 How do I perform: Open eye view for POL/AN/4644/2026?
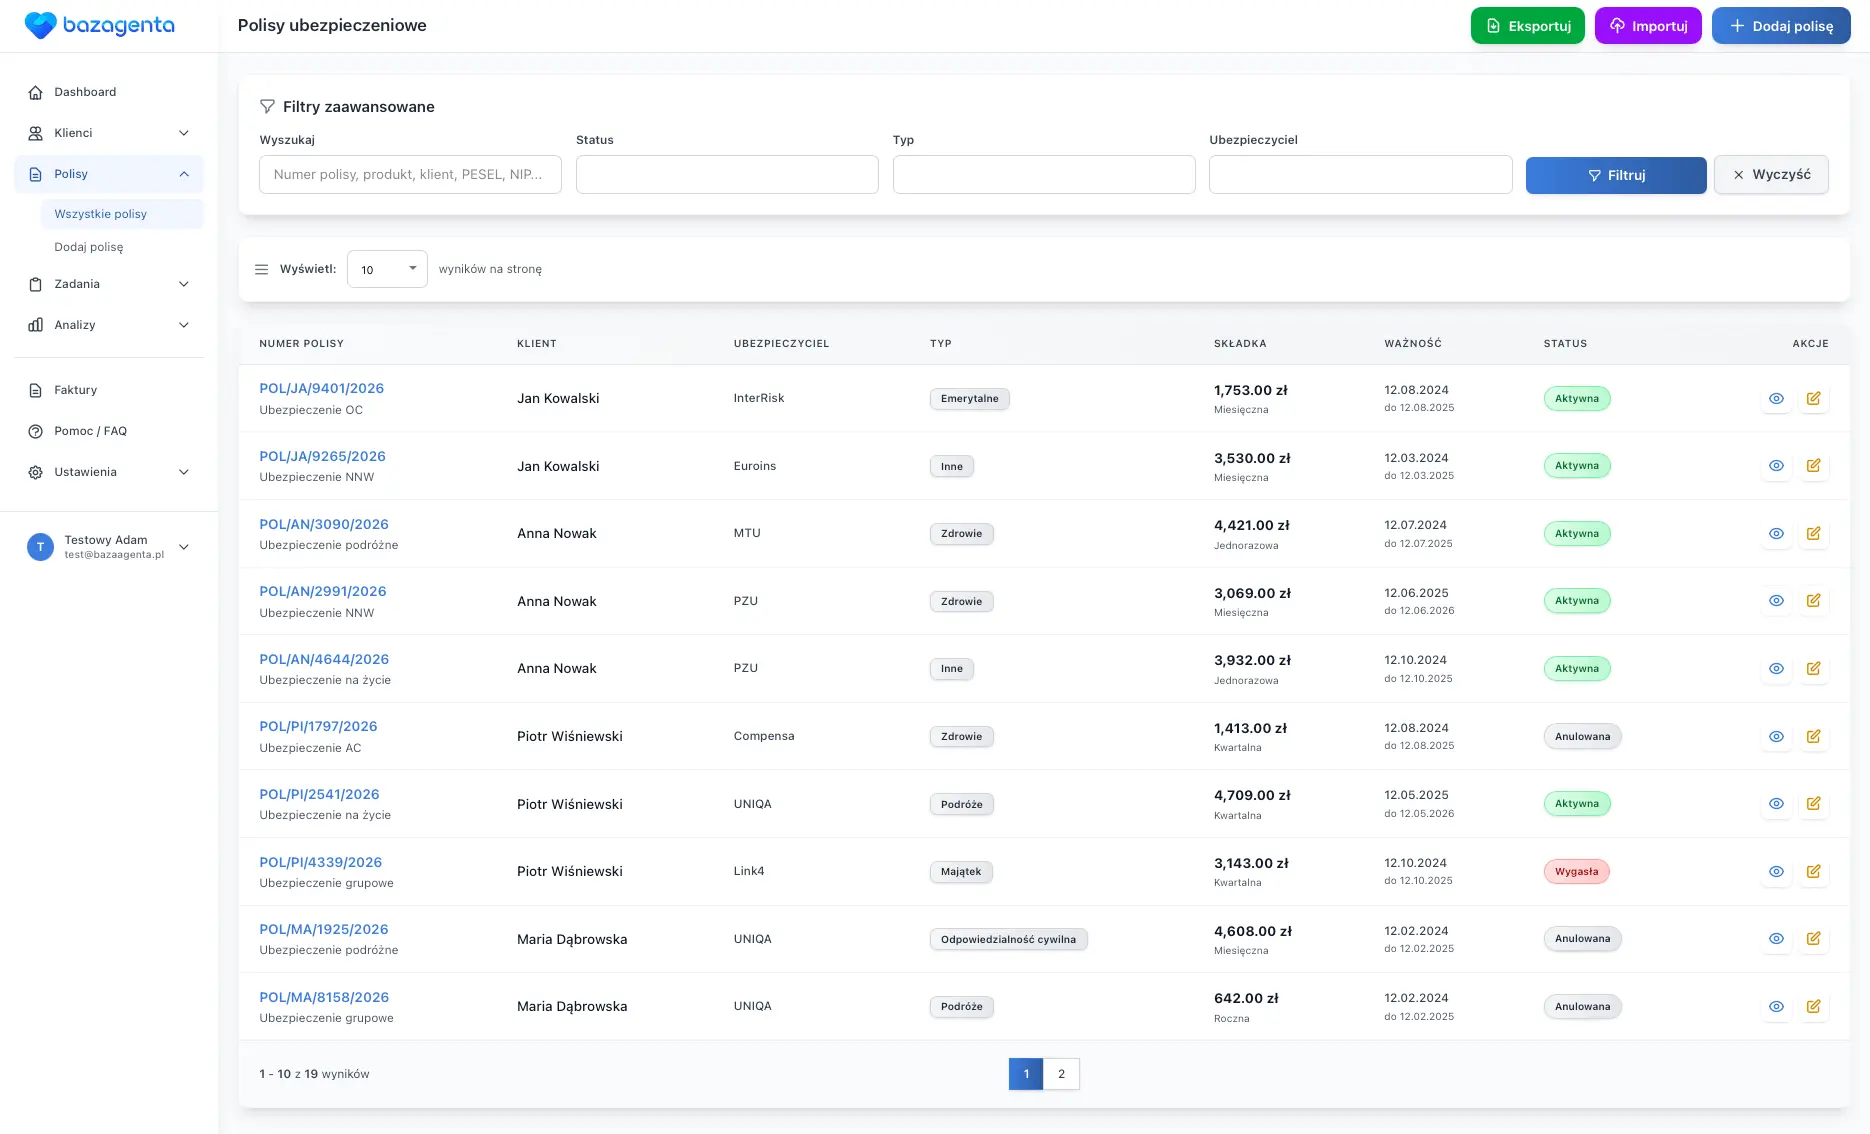coord(1776,668)
